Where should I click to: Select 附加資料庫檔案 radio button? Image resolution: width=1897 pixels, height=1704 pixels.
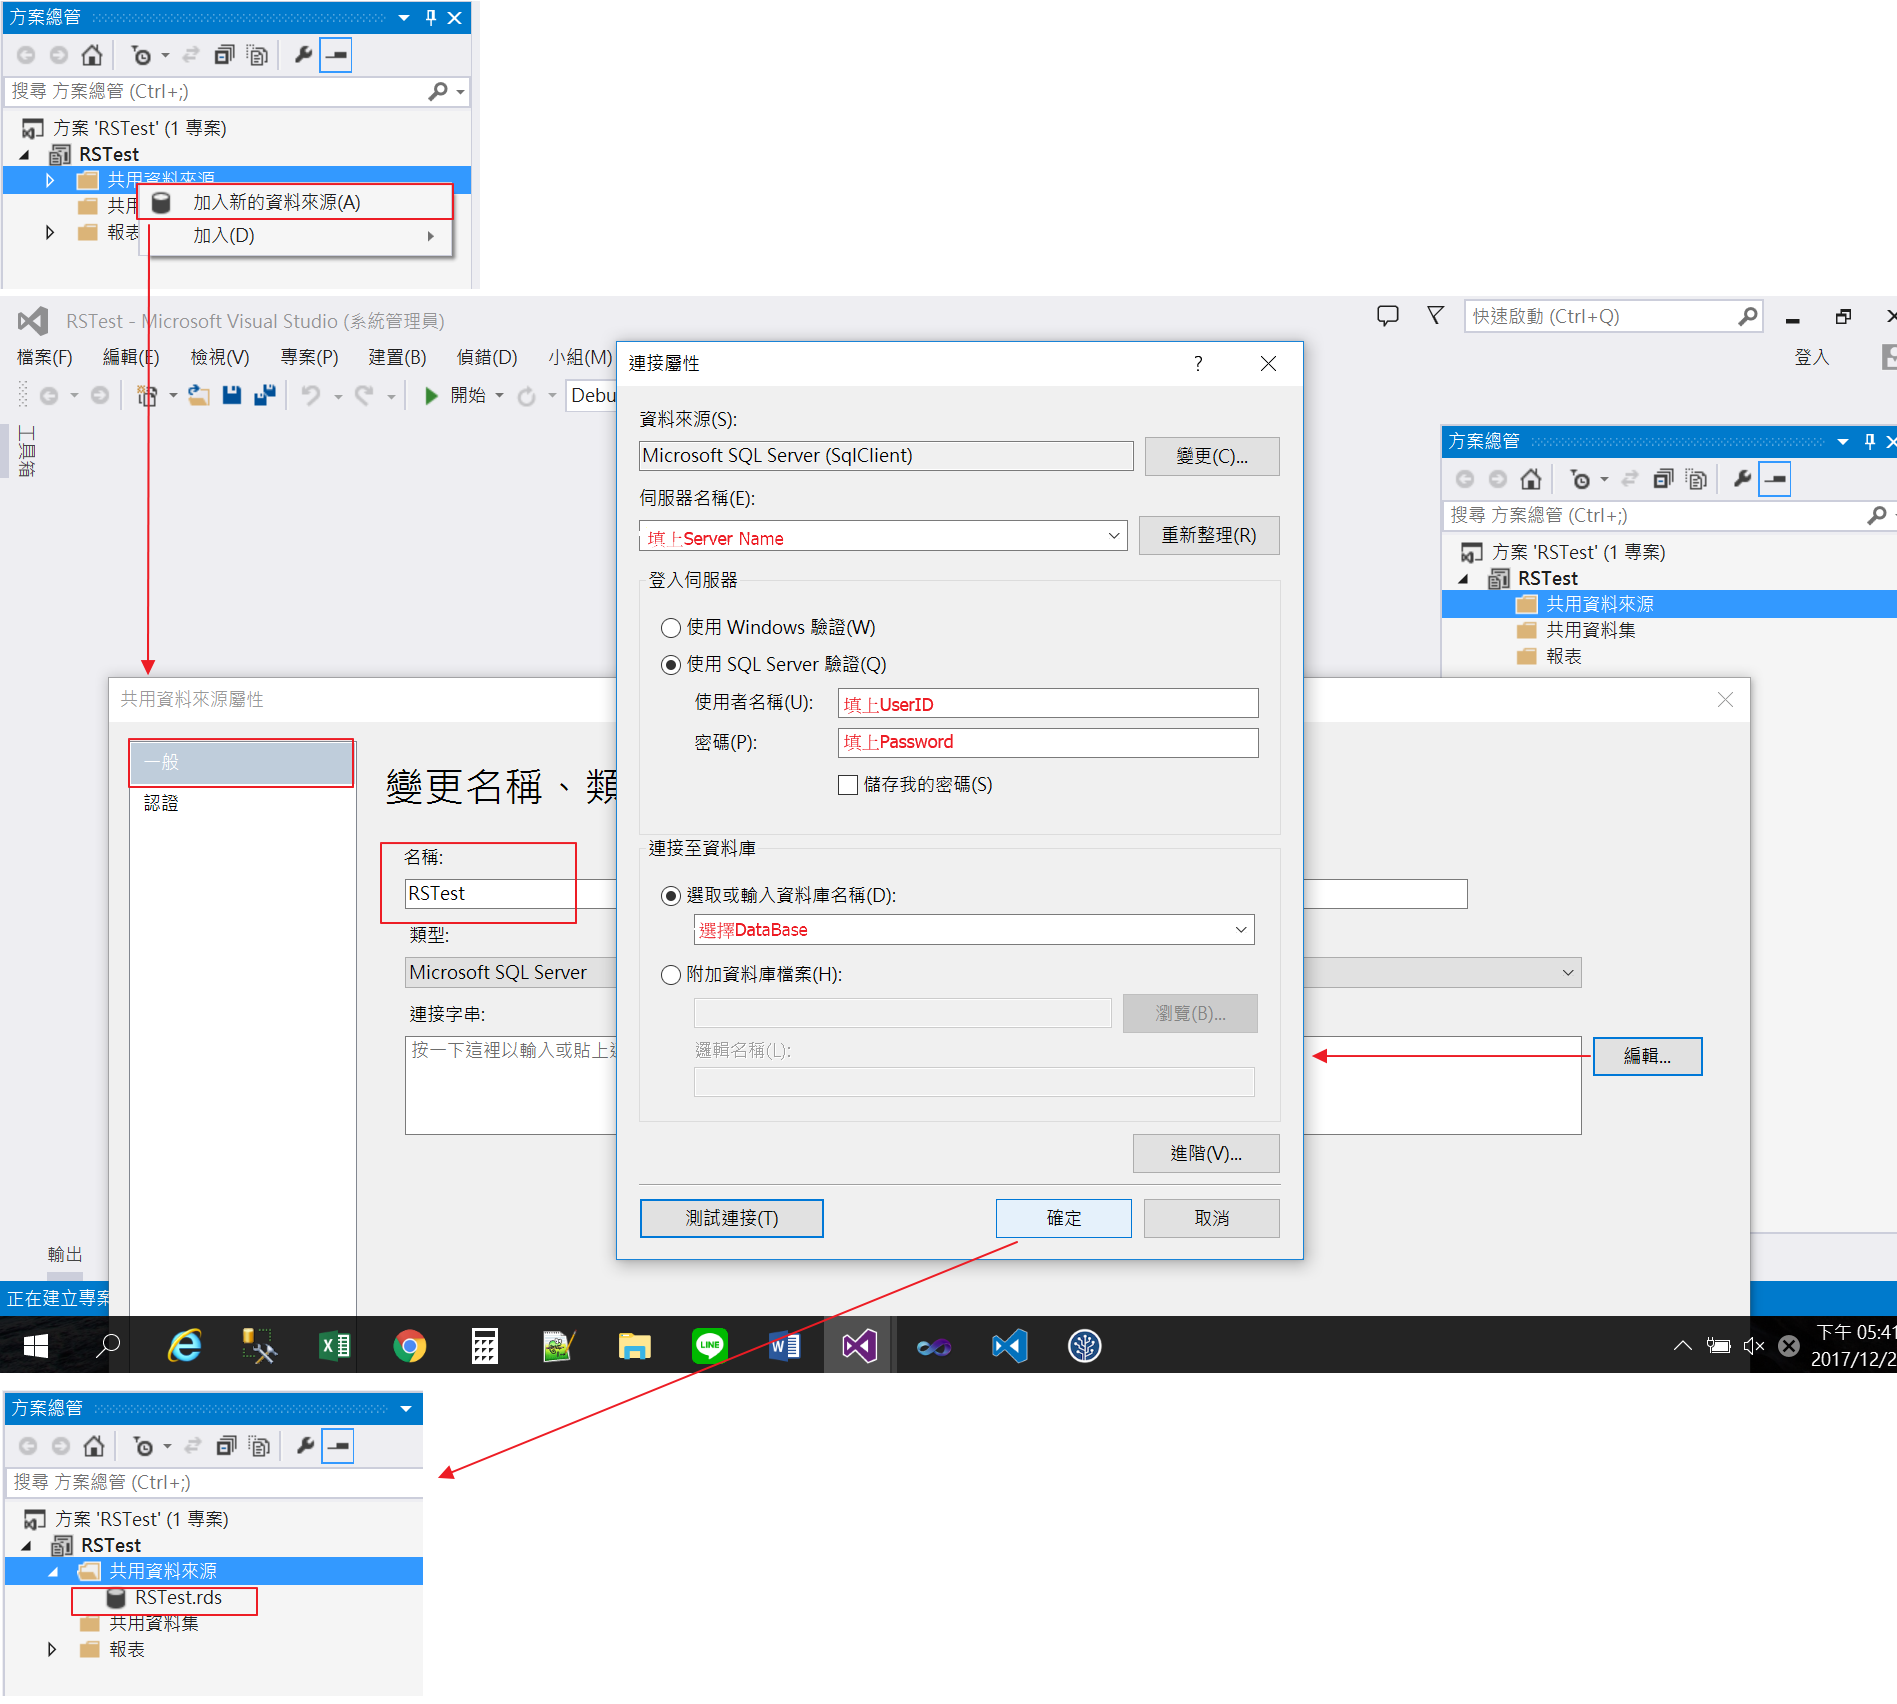[x=671, y=975]
